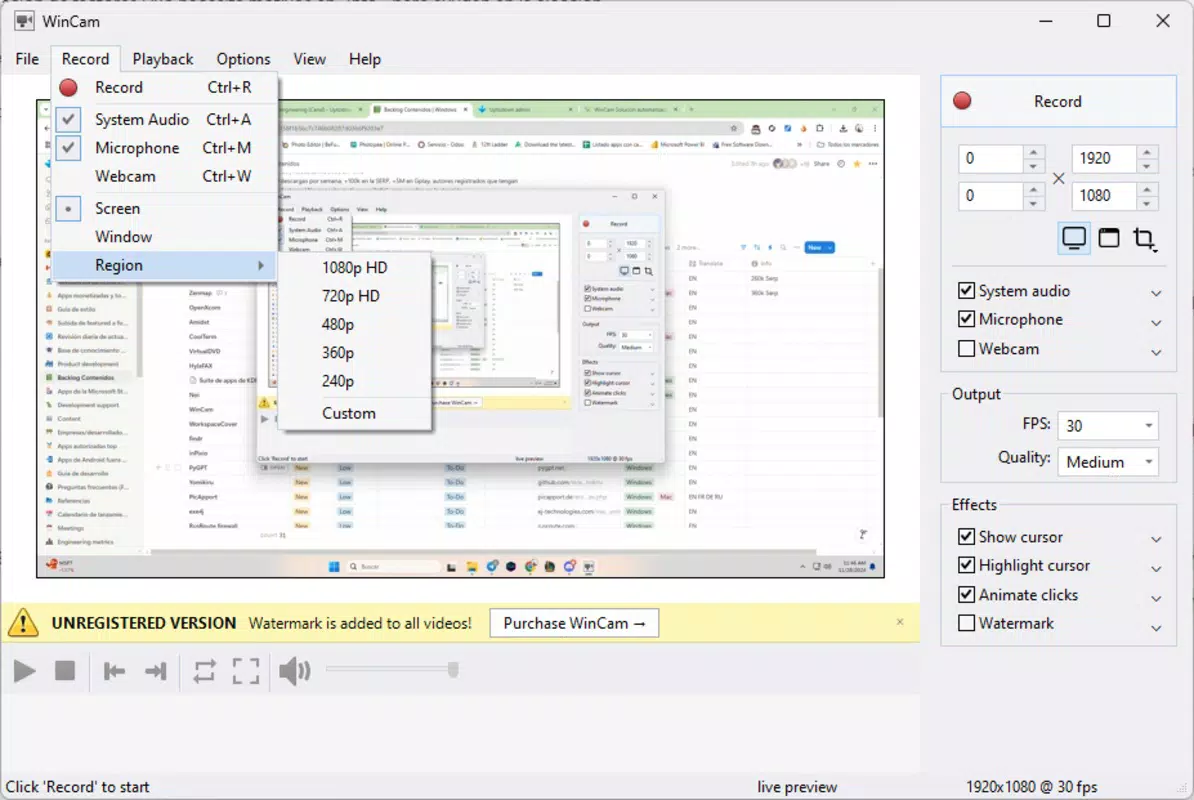This screenshot has height=800, width=1194.
Task: Disable the Show cursor checkbox
Action: [x=966, y=537]
